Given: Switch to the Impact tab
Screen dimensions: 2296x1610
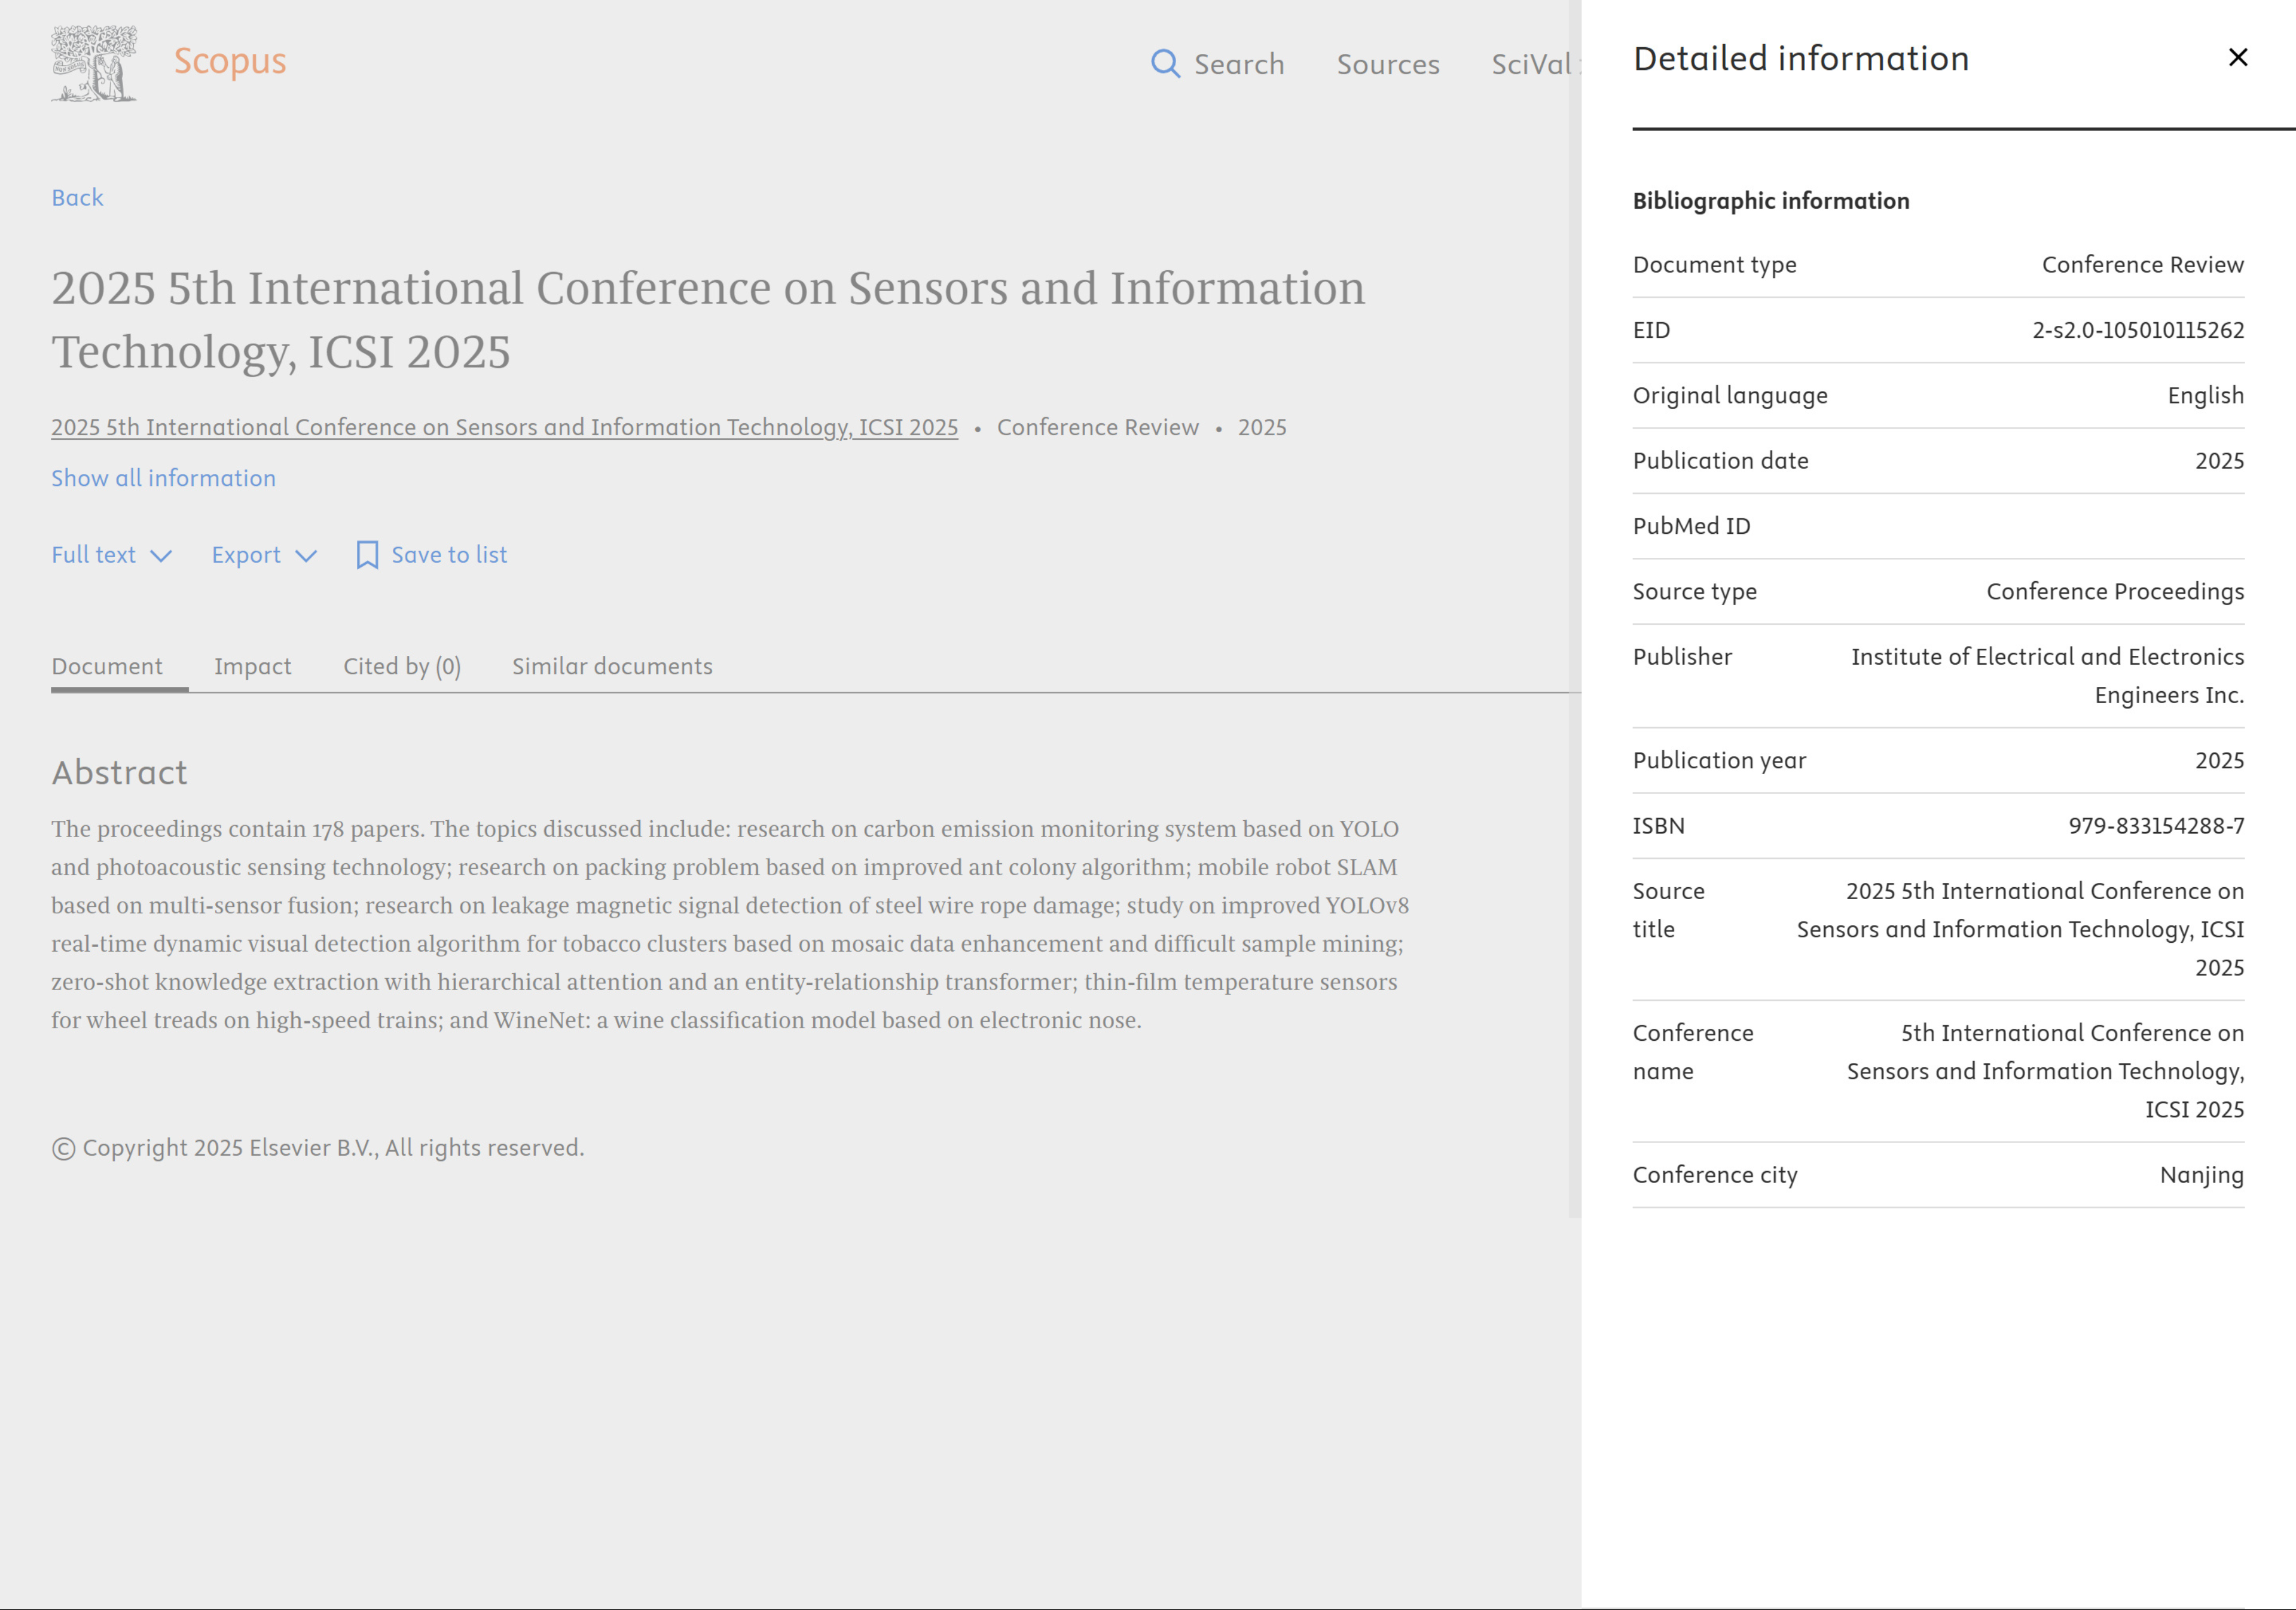Looking at the screenshot, I should 252,666.
